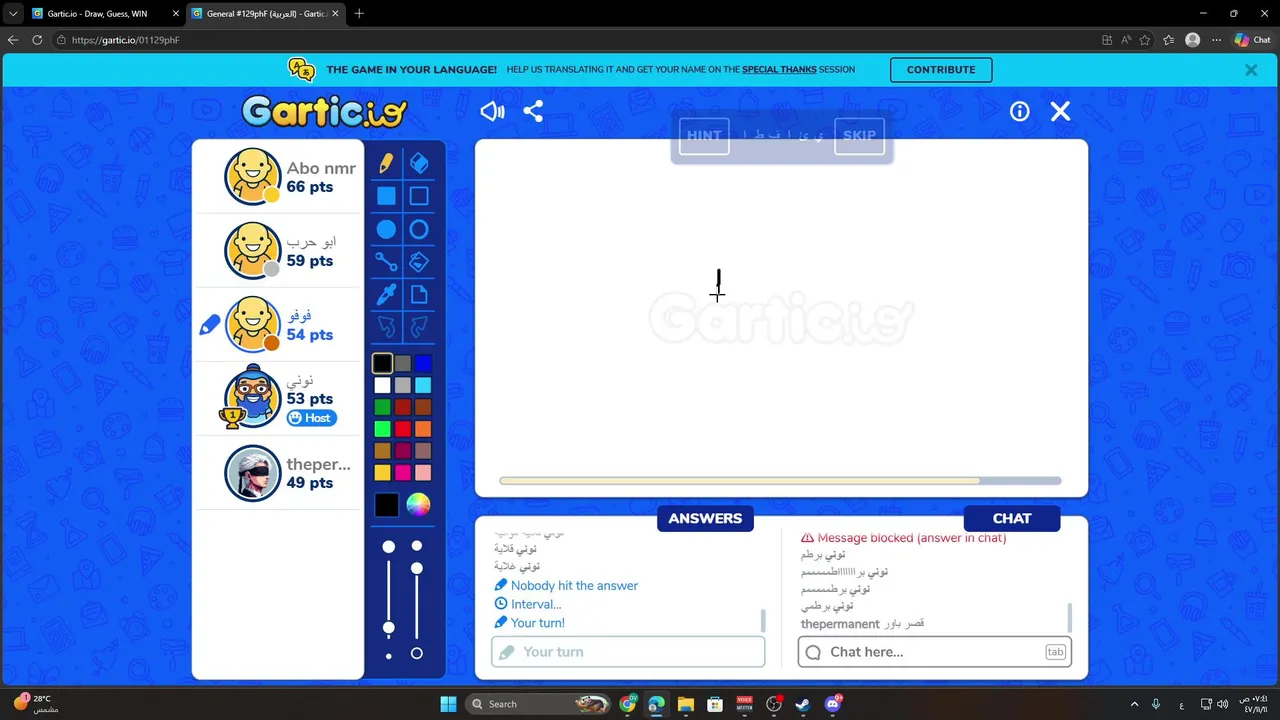Select the pencil drawing tool
The height and width of the screenshot is (720, 1280).
pos(386,163)
